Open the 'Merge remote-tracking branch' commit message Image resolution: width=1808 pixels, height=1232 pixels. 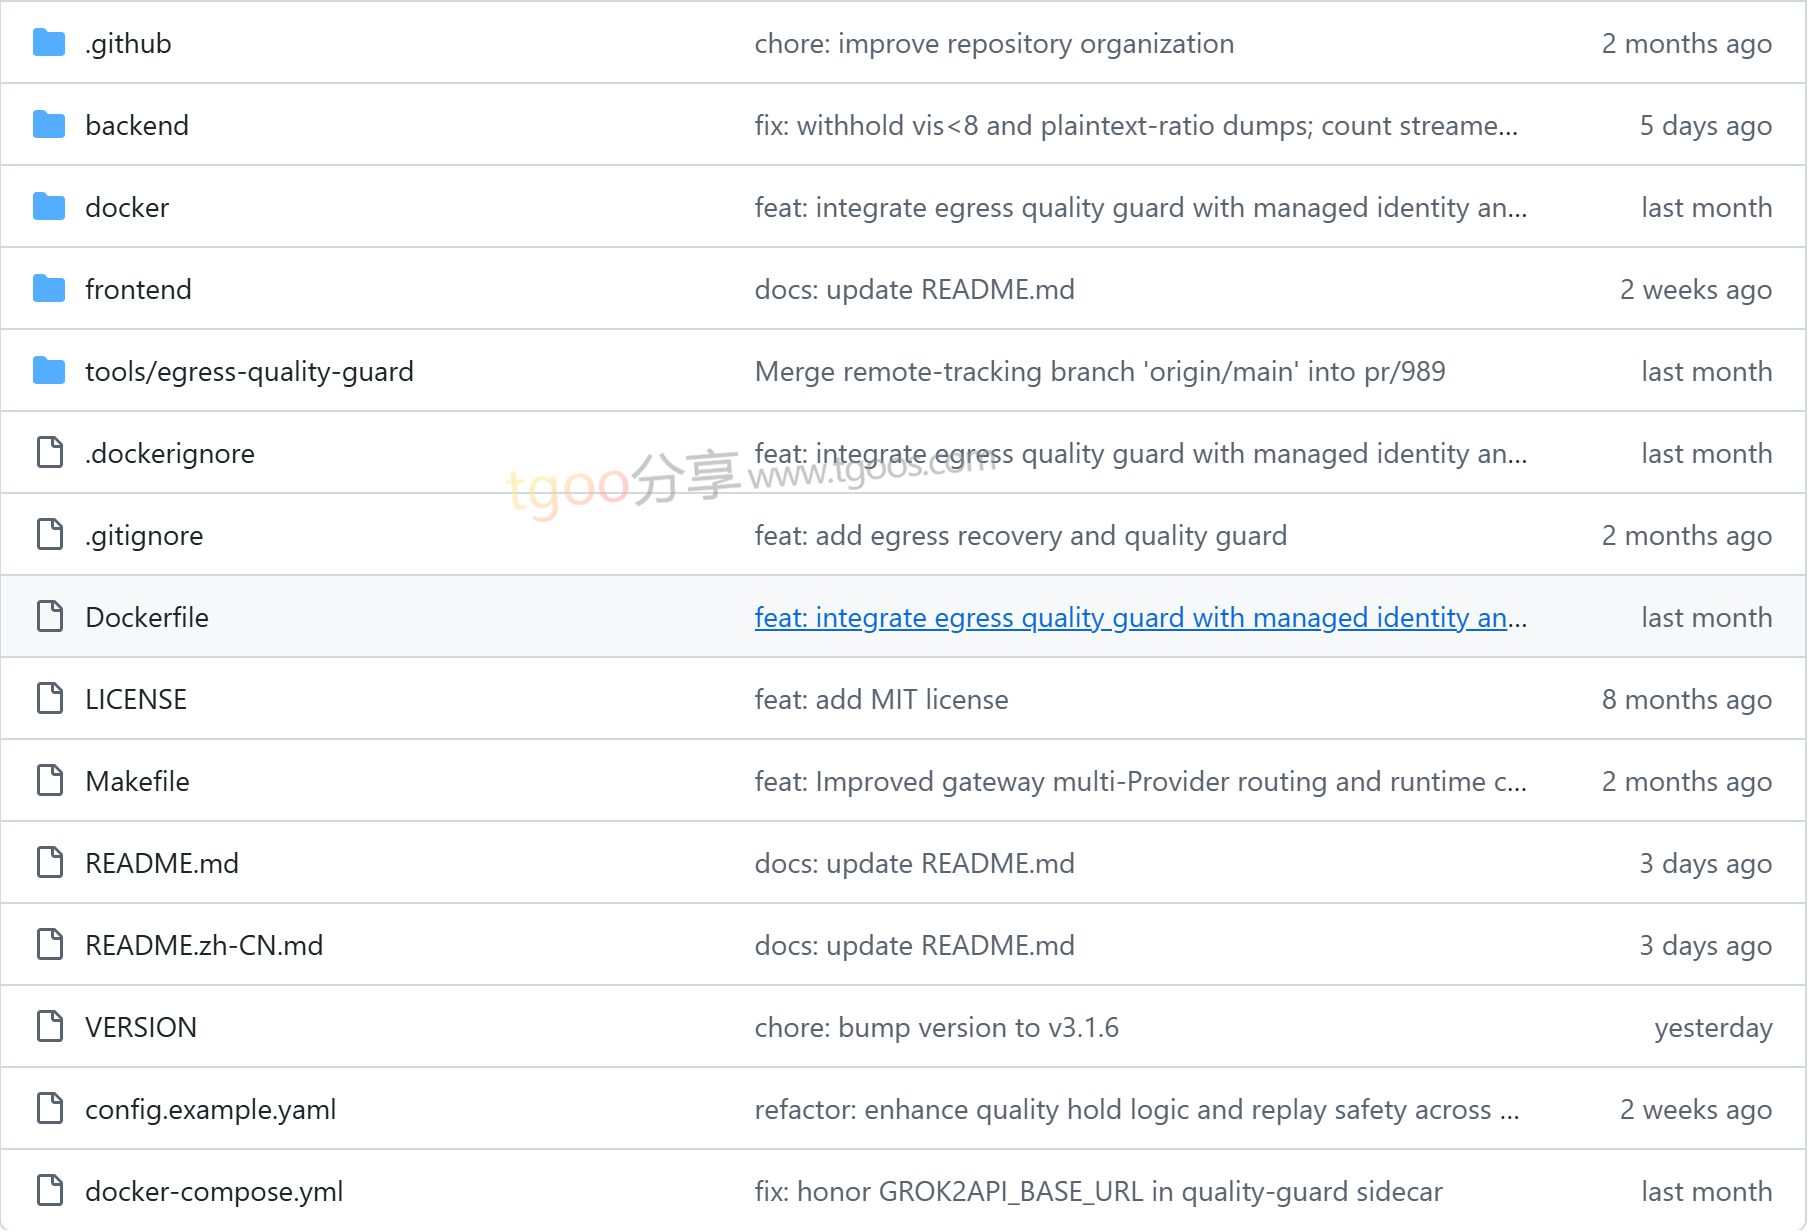pos(1100,371)
